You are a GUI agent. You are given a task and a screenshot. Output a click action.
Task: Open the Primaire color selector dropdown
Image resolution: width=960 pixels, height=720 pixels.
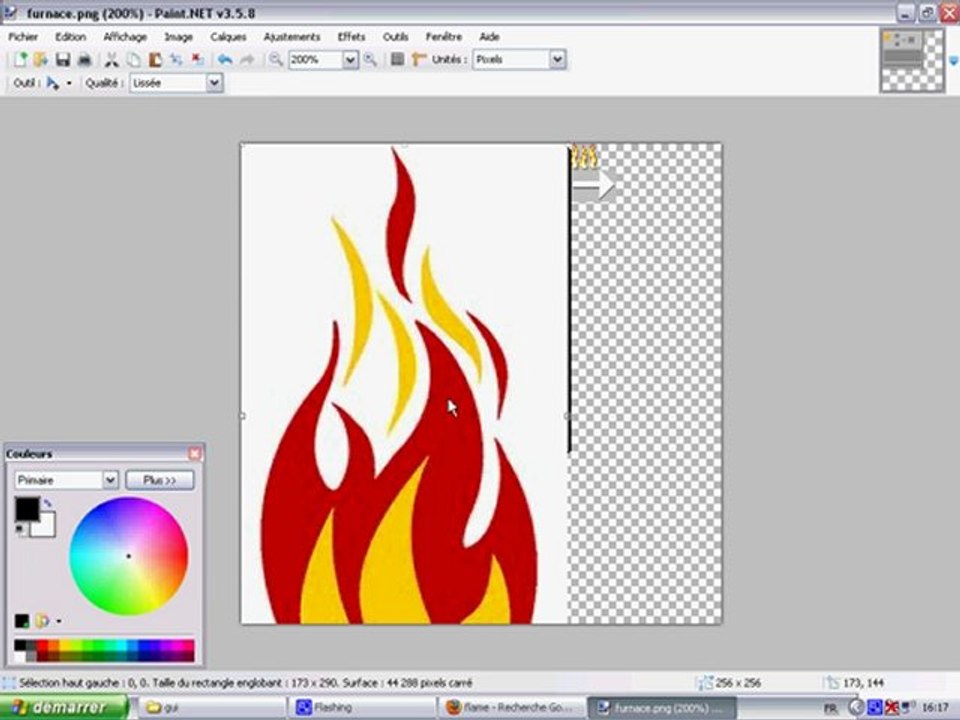[x=110, y=480]
